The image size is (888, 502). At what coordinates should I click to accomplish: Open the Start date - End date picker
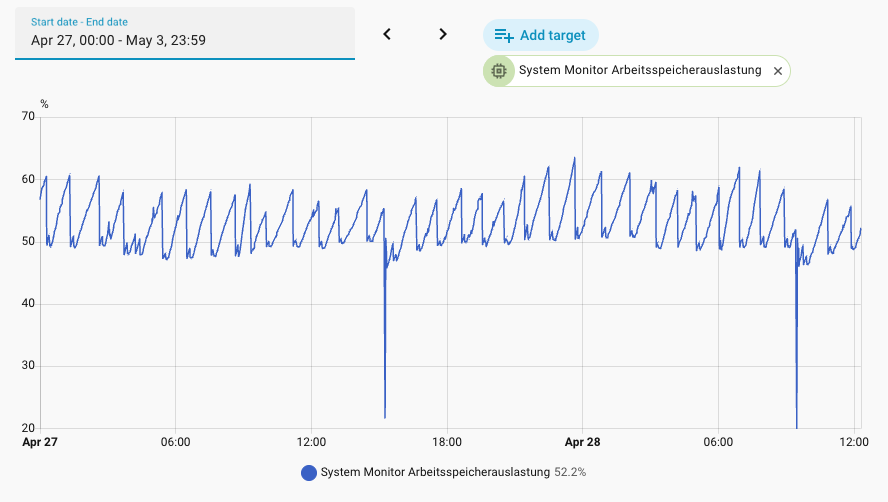(x=185, y=33)
